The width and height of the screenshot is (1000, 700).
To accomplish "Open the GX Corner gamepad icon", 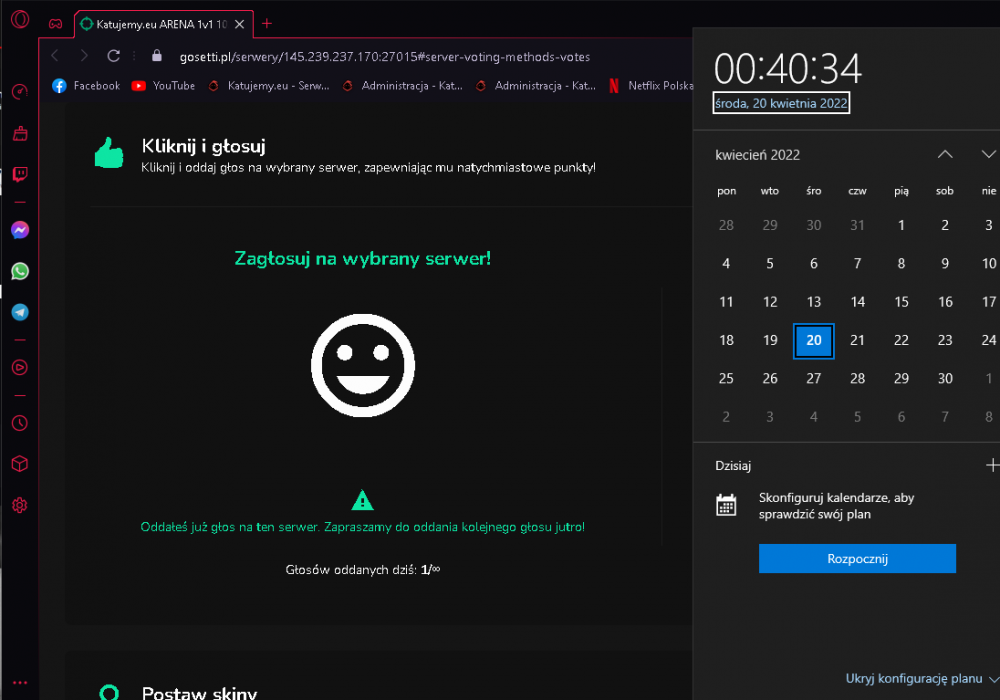I will (55, 24).
